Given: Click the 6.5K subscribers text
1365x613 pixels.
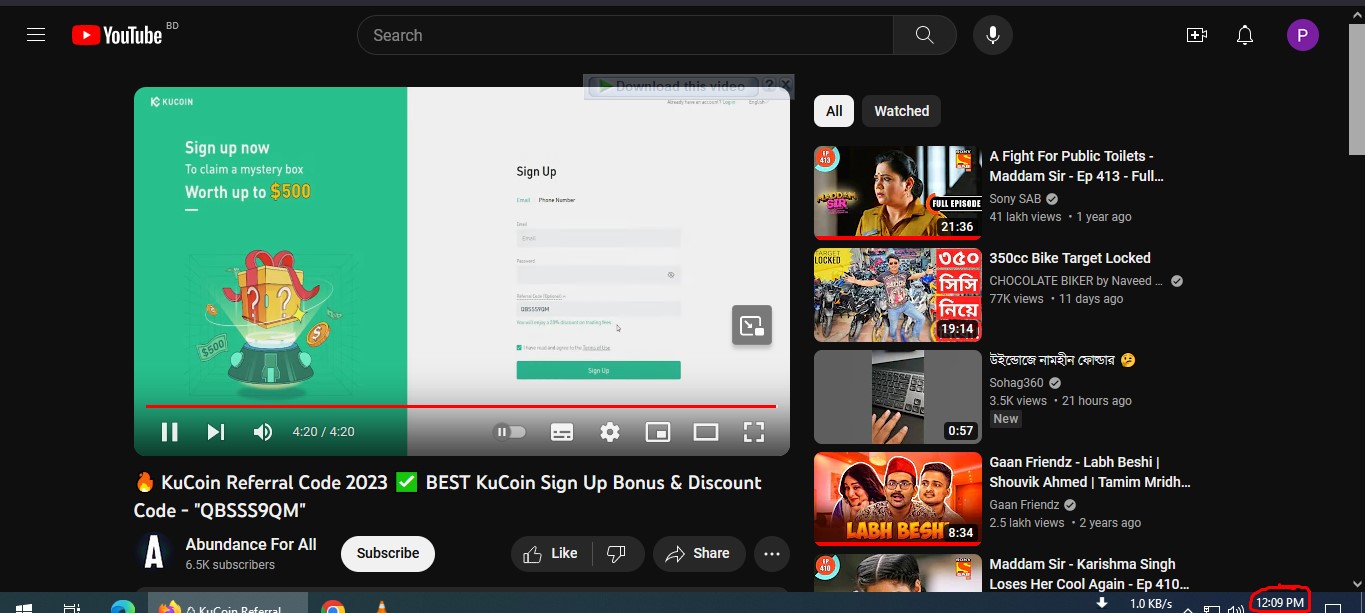Looking at the screenshot, I should (230, 565).
